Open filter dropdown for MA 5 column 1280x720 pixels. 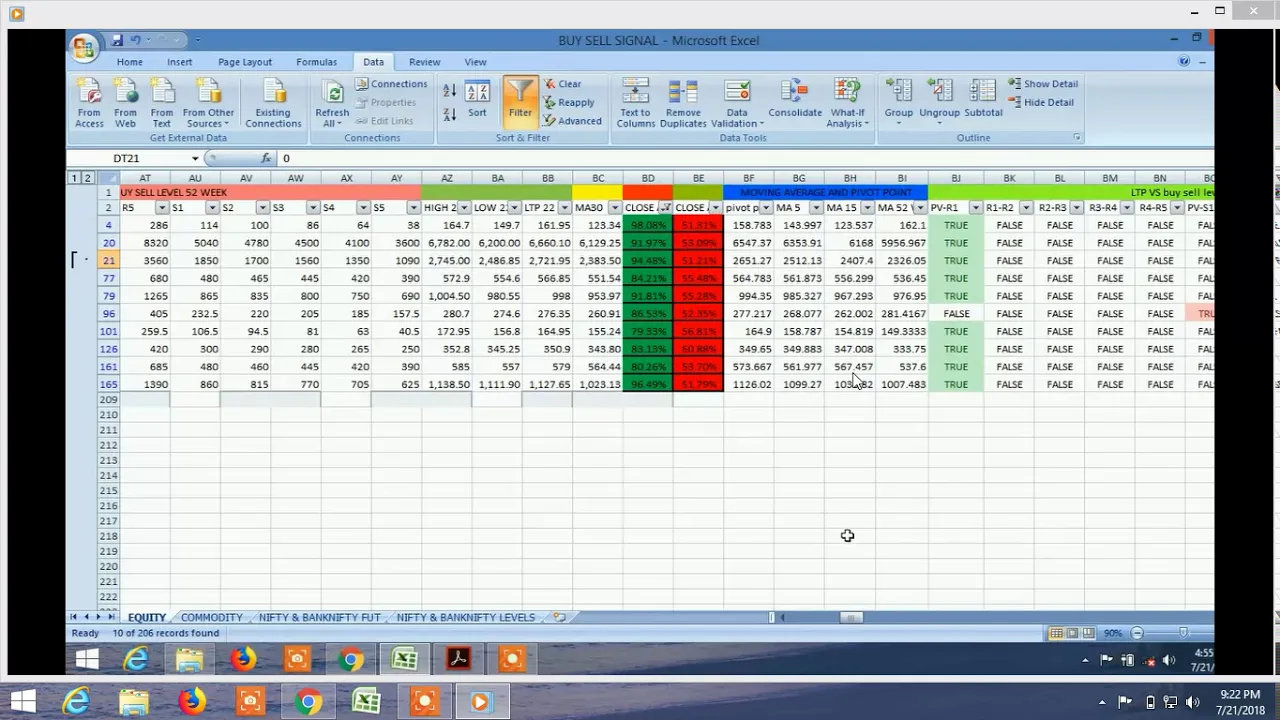click(x=816, y=208)
